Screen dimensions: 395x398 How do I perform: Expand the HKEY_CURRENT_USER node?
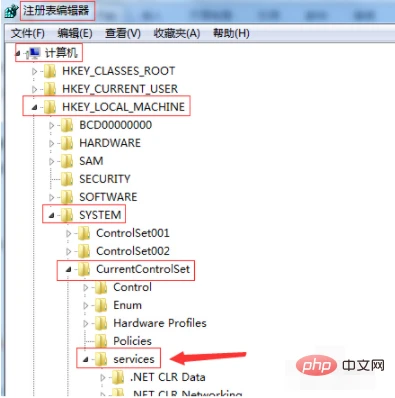[x=34, y=89]
